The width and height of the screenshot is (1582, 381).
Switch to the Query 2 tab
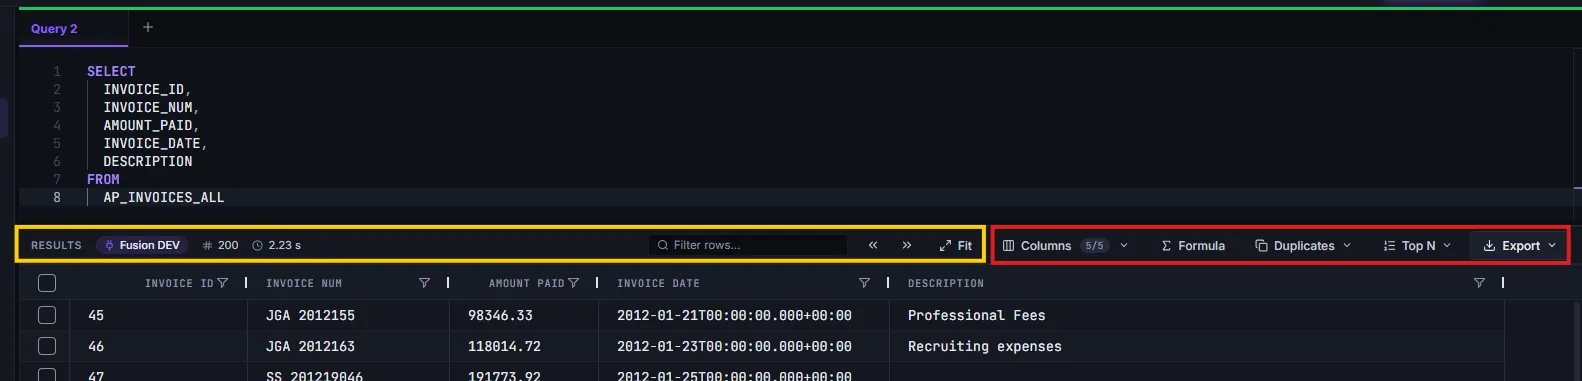click(x=54, y=28)
